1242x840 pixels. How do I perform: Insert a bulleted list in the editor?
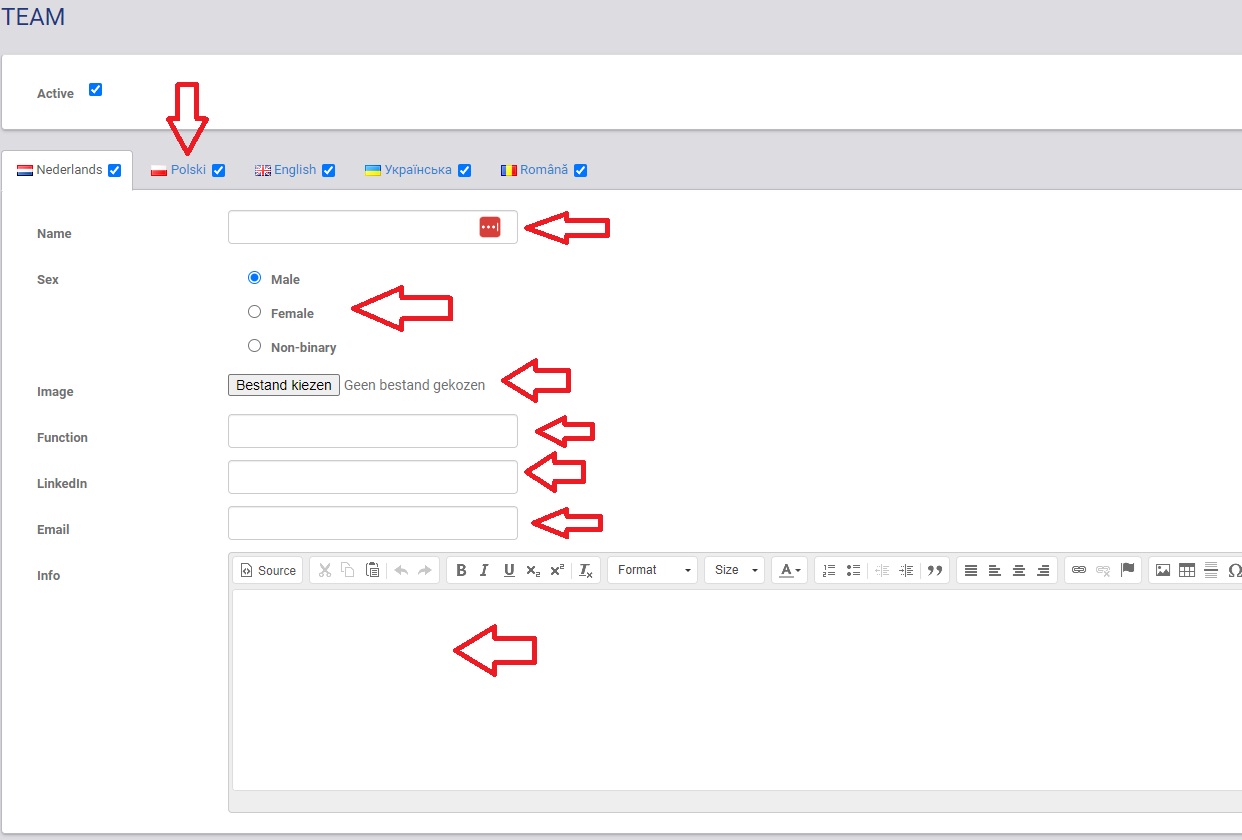(x=853, y=570)
